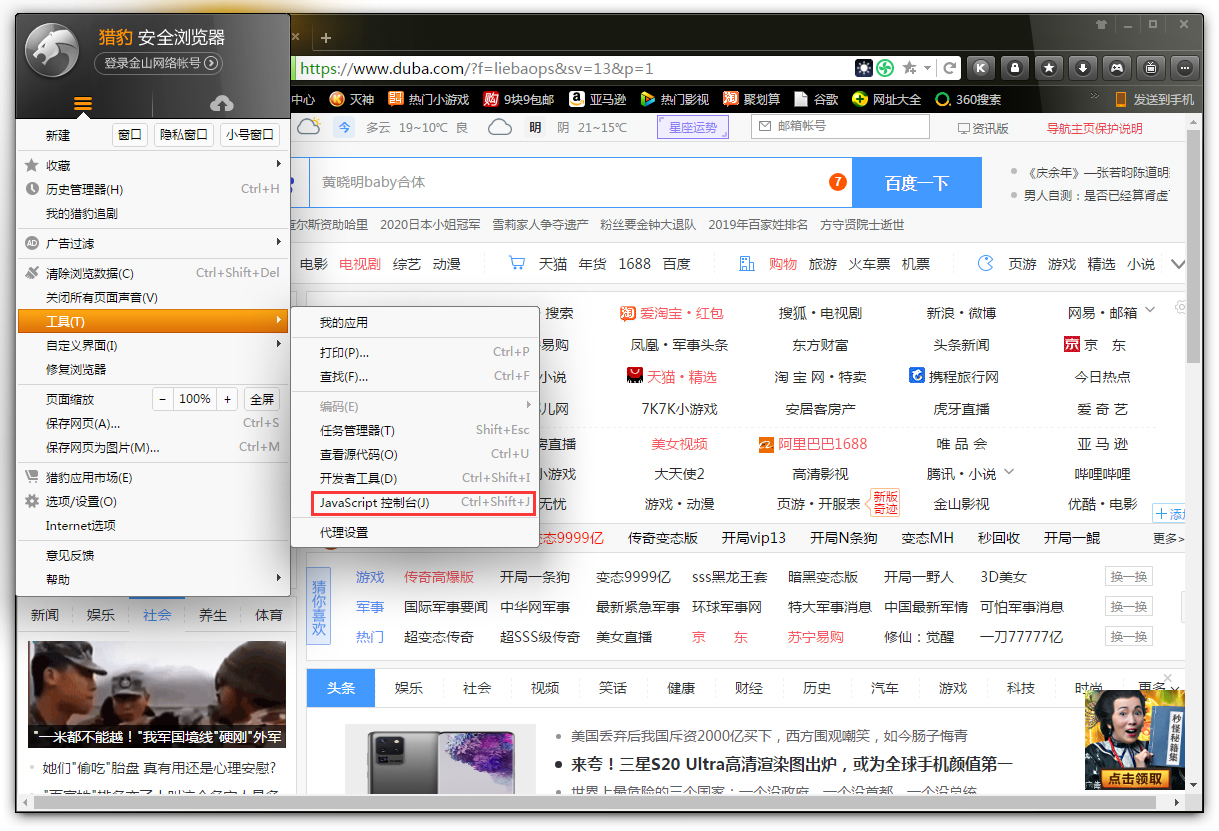Click the green acceleration fan icon

tap(885, 67)
